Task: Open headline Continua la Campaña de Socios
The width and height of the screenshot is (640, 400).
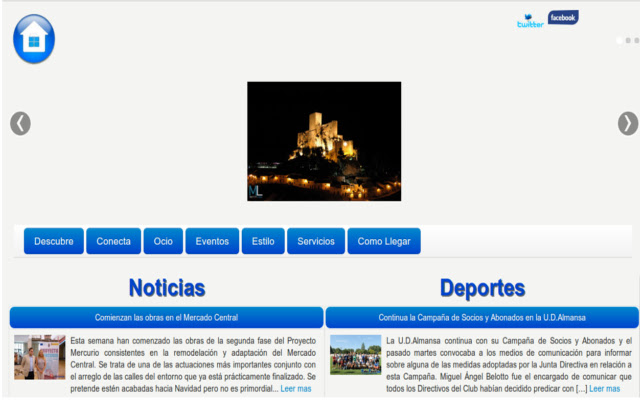Action: 482,318
